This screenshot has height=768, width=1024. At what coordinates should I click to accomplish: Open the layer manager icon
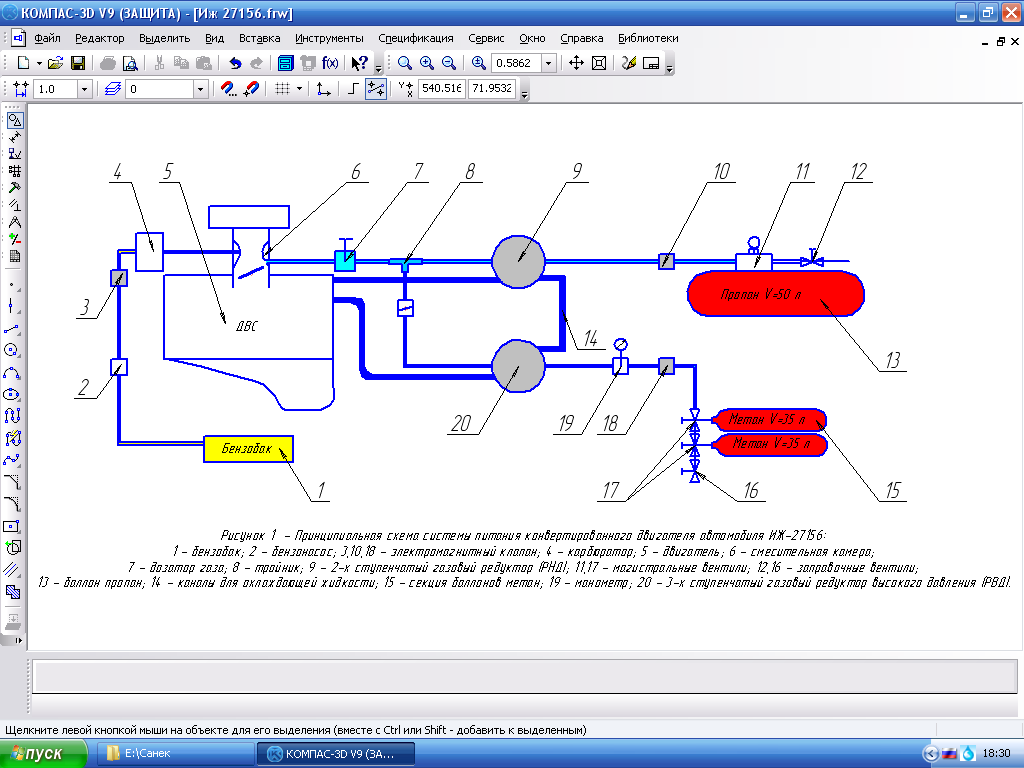click(x=113, y=89)
